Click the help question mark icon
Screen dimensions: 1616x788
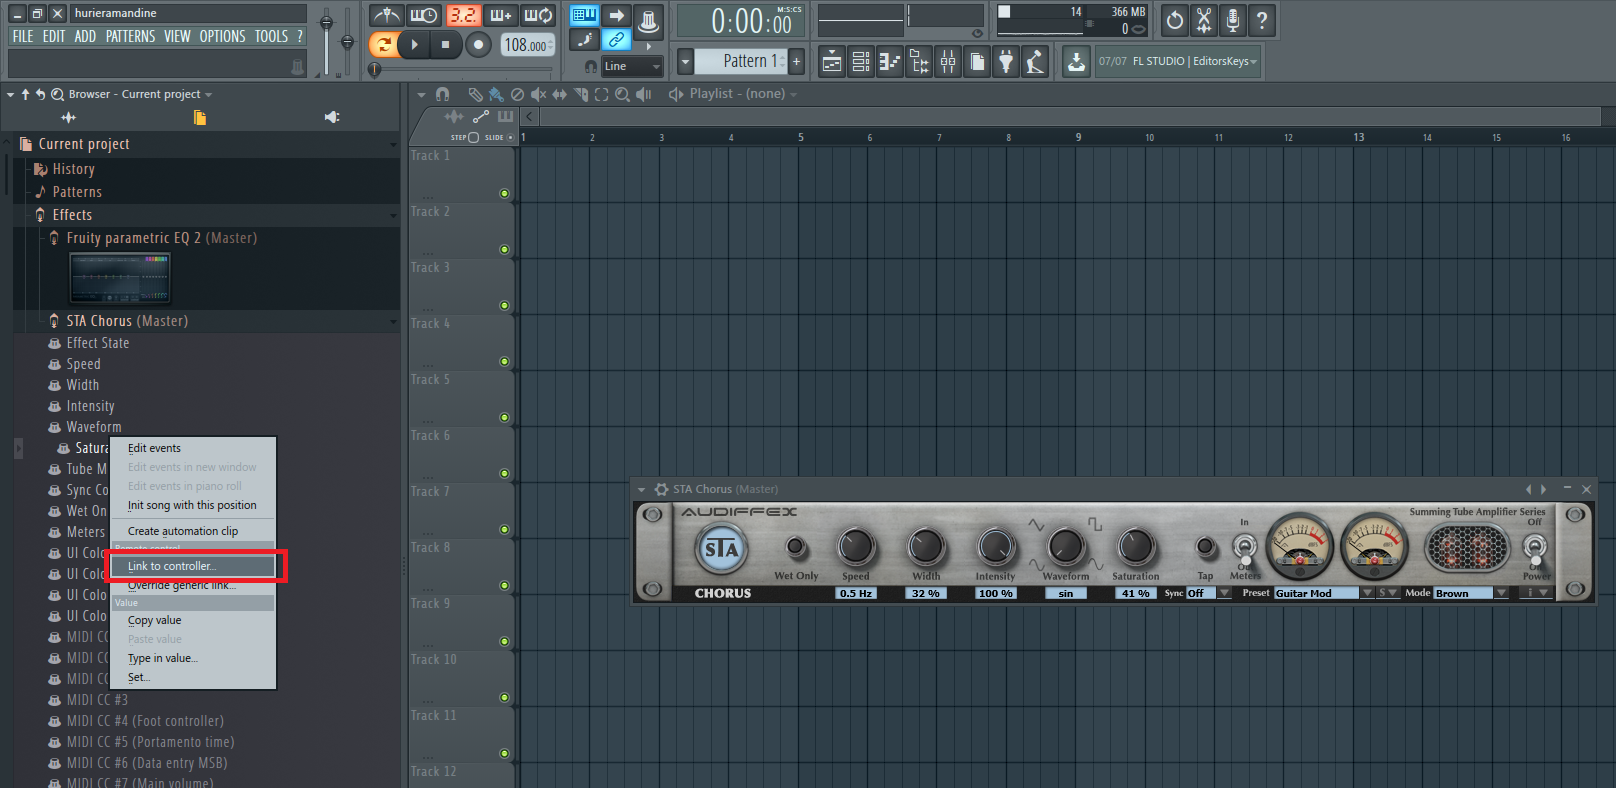coord(1261,20)
